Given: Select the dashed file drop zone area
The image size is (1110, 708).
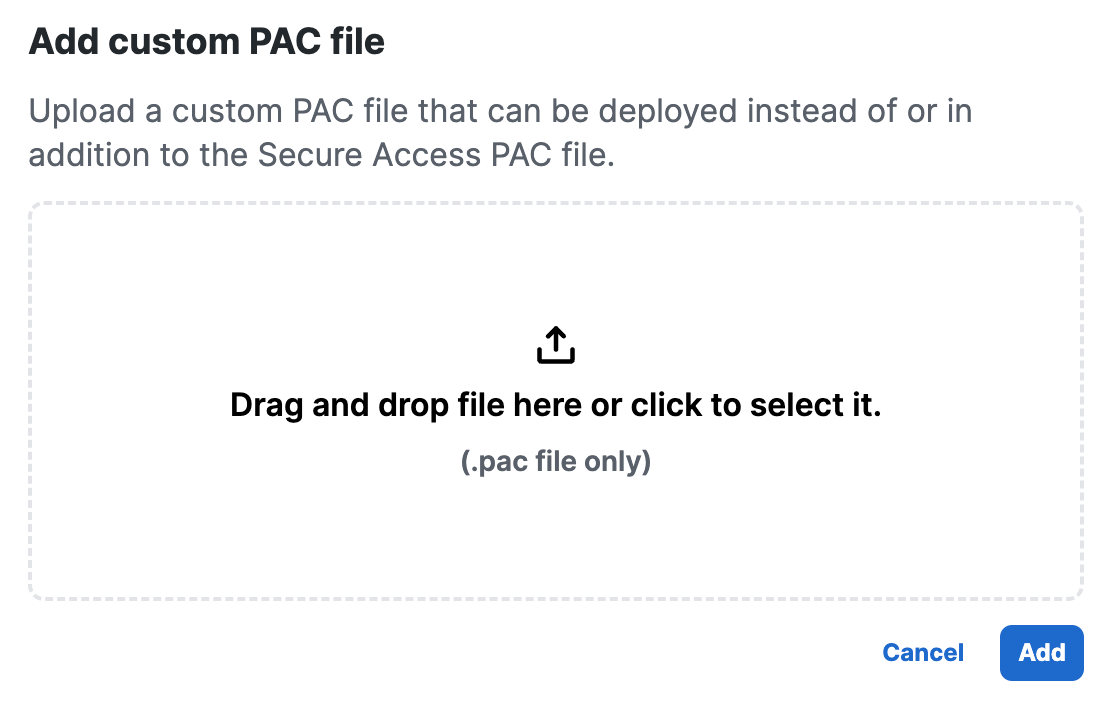Looking at the screenshot, I should point(556,401).
